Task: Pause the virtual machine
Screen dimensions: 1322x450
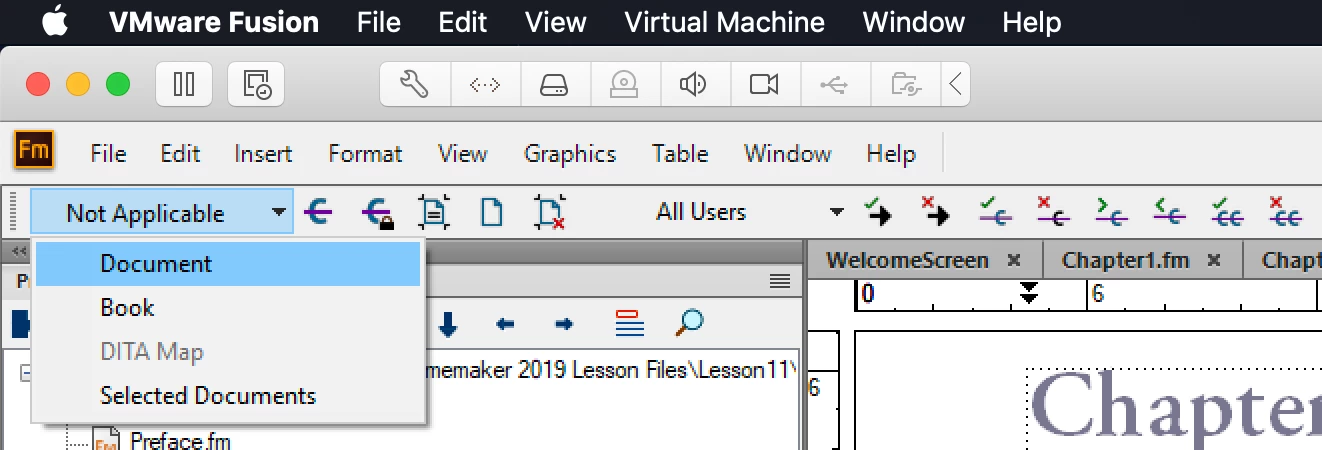Action: (183, 84)
